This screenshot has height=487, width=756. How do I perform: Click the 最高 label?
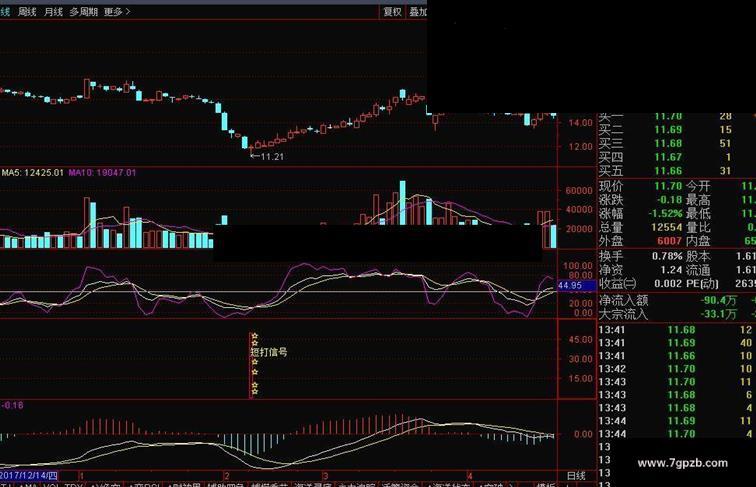coord(698,200)
